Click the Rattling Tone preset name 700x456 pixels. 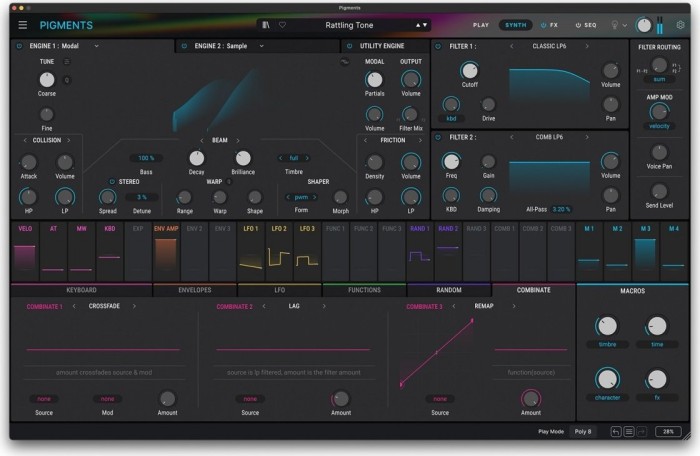point(349,25)
